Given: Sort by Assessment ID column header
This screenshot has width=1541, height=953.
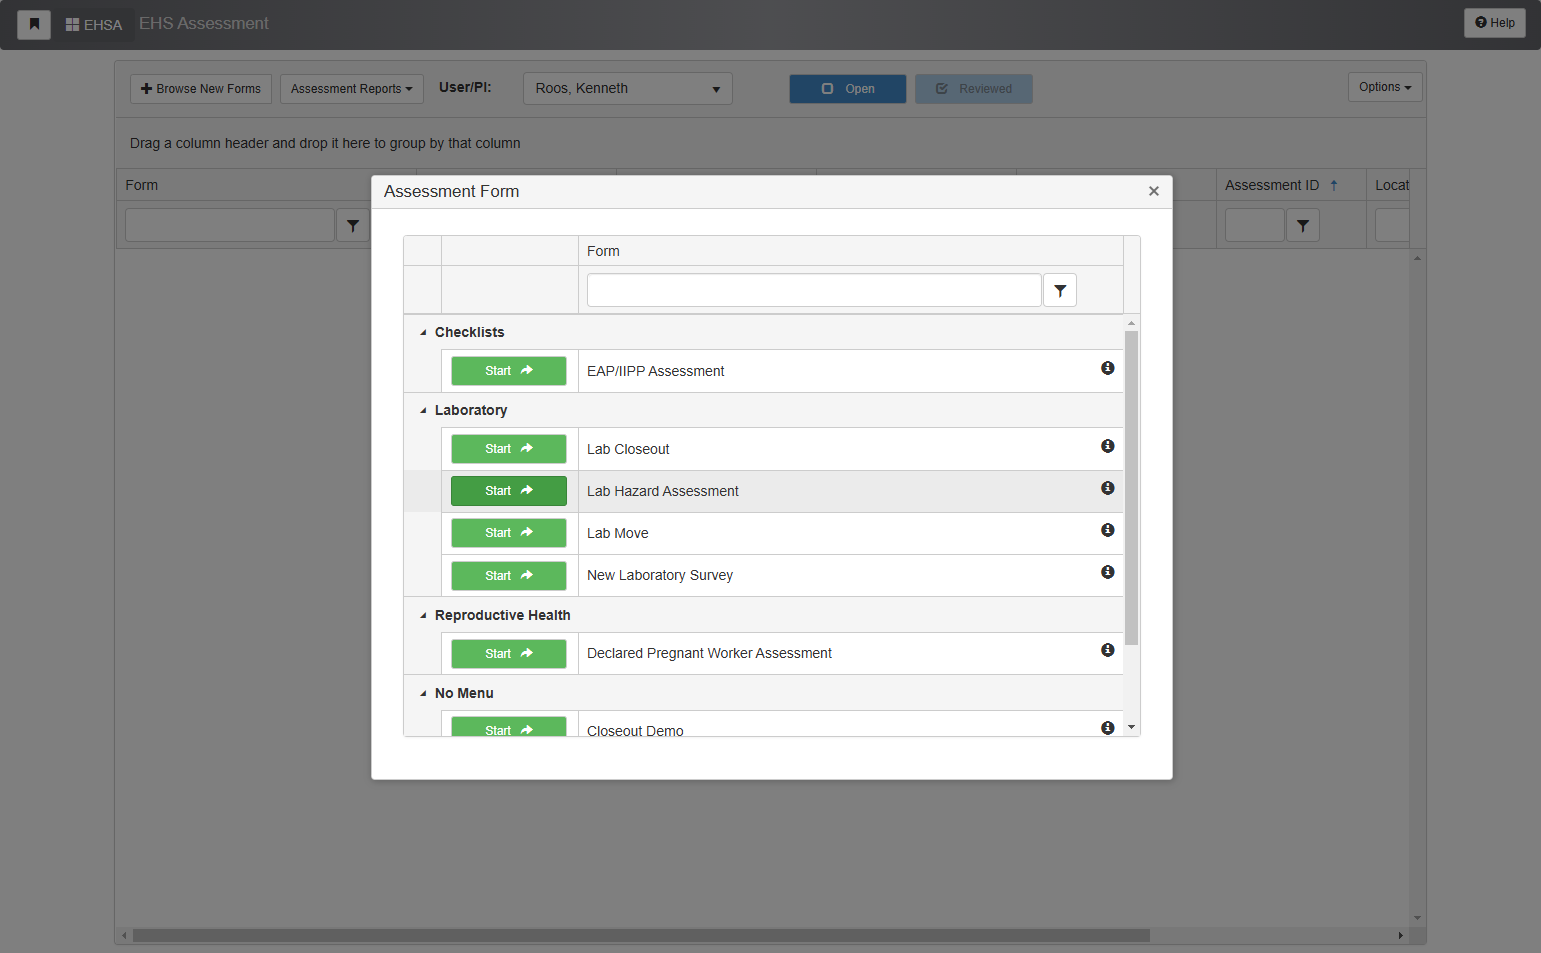Looking at the screenshot, I should tap(1272, 185).
